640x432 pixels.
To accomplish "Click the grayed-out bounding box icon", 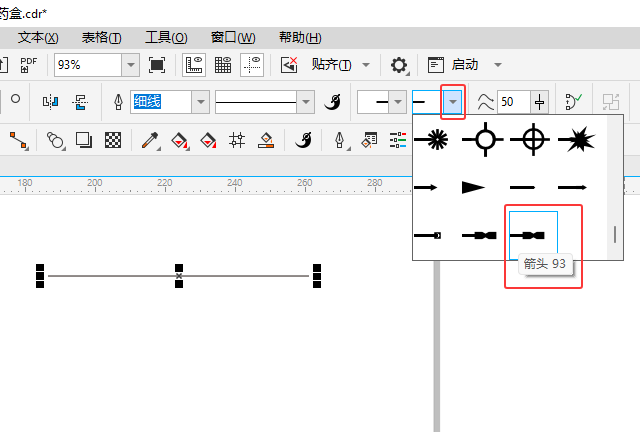I will 611,102.
